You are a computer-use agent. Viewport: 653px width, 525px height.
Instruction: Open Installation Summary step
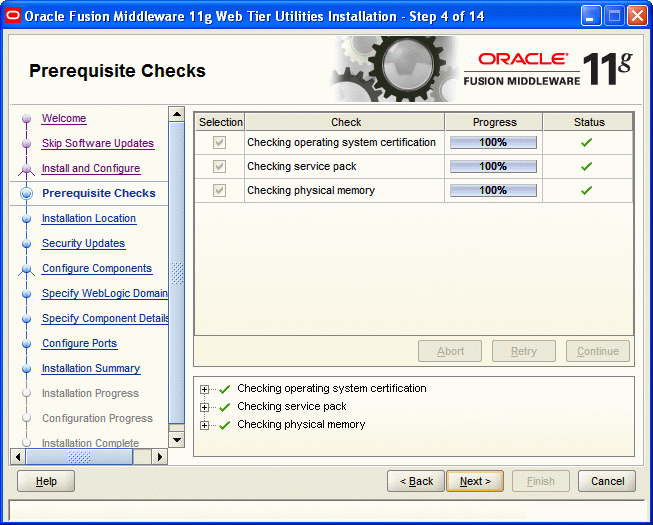(x=91, y=368)
